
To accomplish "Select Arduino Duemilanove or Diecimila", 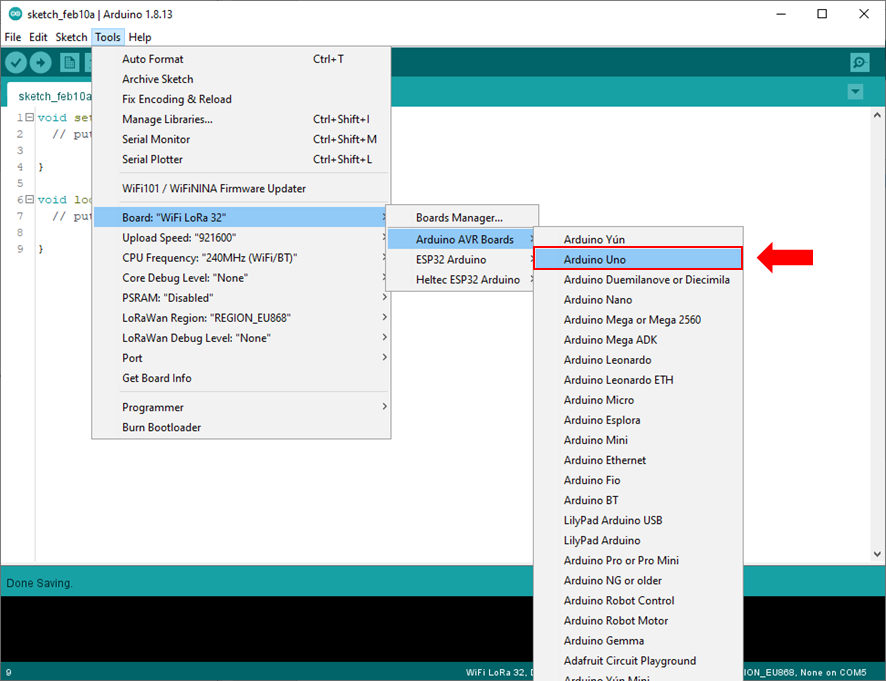I will pyautogui.click(x=638, y=280).
